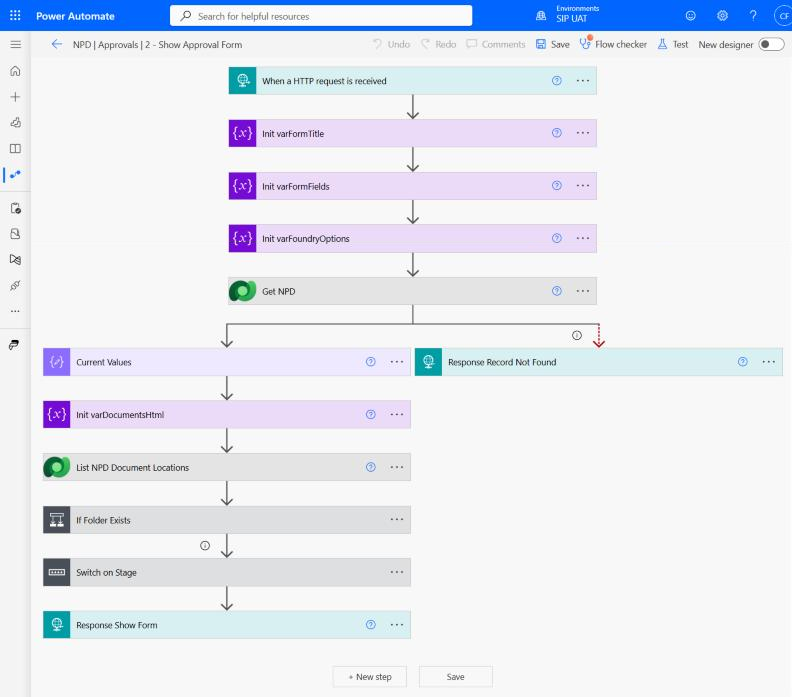Viewport: 792px width, 697px height.
Task: Toggle the New designer switch
Action: point(771,44)
